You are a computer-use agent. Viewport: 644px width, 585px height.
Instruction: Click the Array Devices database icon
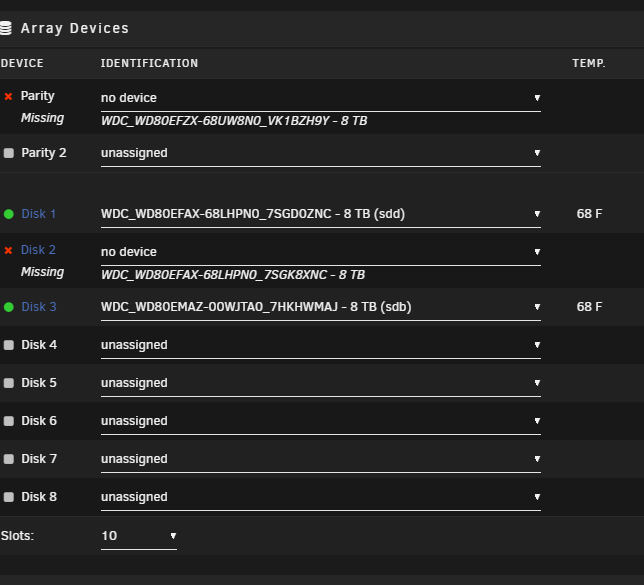click(6, 28)
